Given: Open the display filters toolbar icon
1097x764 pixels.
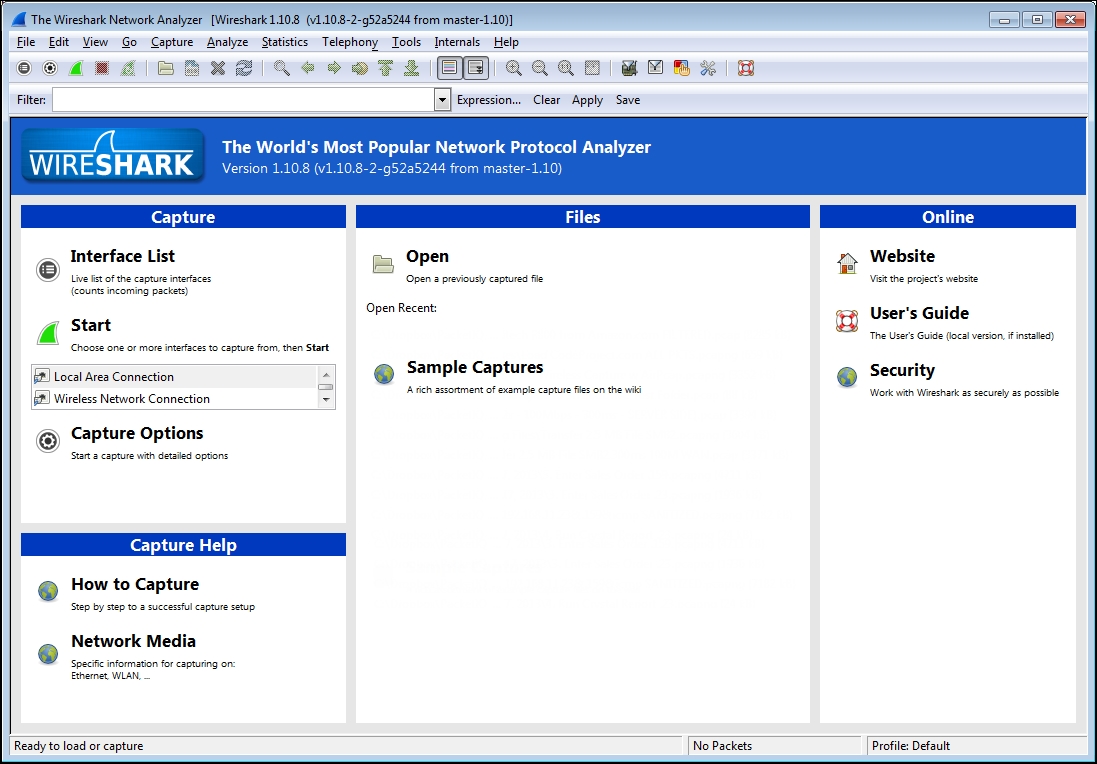Looking at the screenshot, I should [656, 68].
